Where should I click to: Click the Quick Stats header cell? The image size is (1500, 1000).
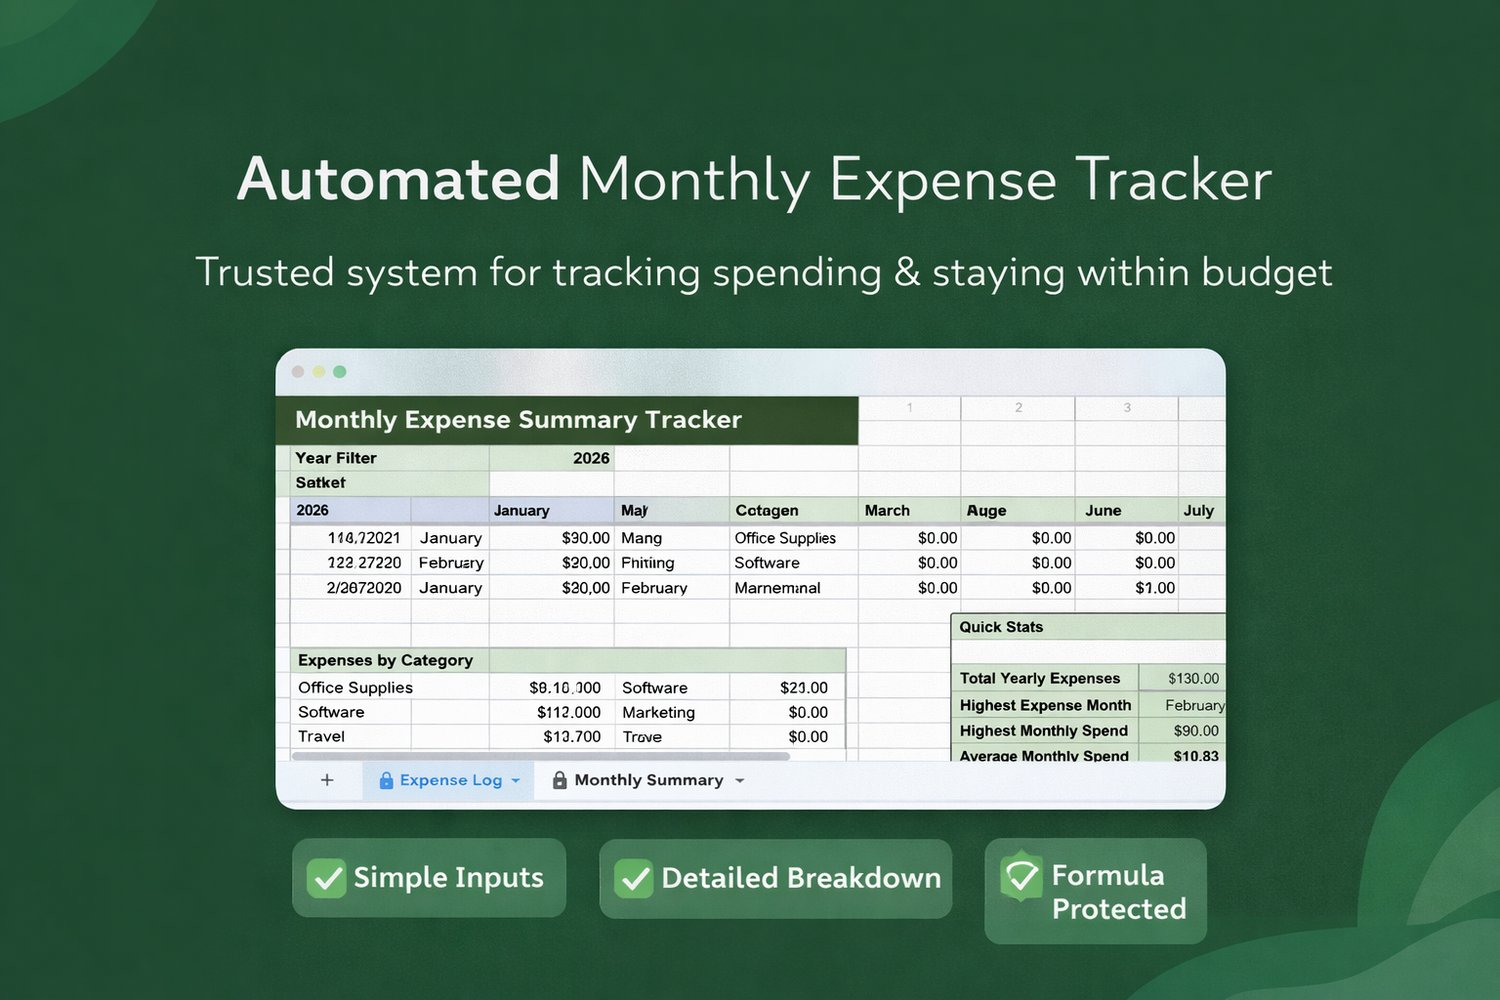(x=1088, y=627)
